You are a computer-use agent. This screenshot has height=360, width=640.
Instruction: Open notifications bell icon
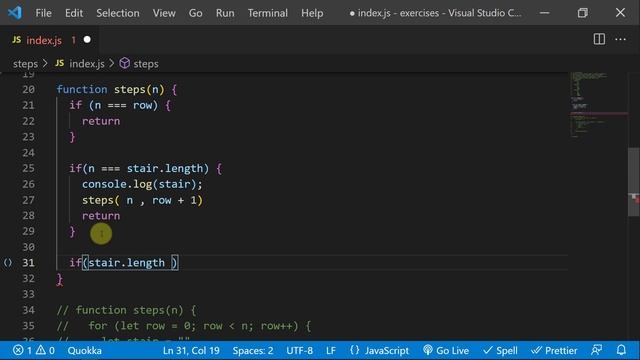[621, 350]
